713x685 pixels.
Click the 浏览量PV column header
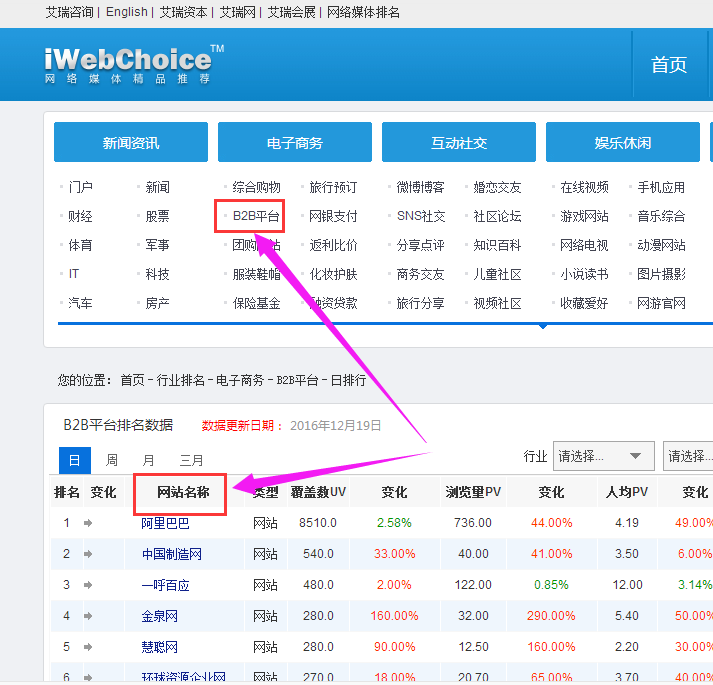pyautogui.click(x=473, y=492)
